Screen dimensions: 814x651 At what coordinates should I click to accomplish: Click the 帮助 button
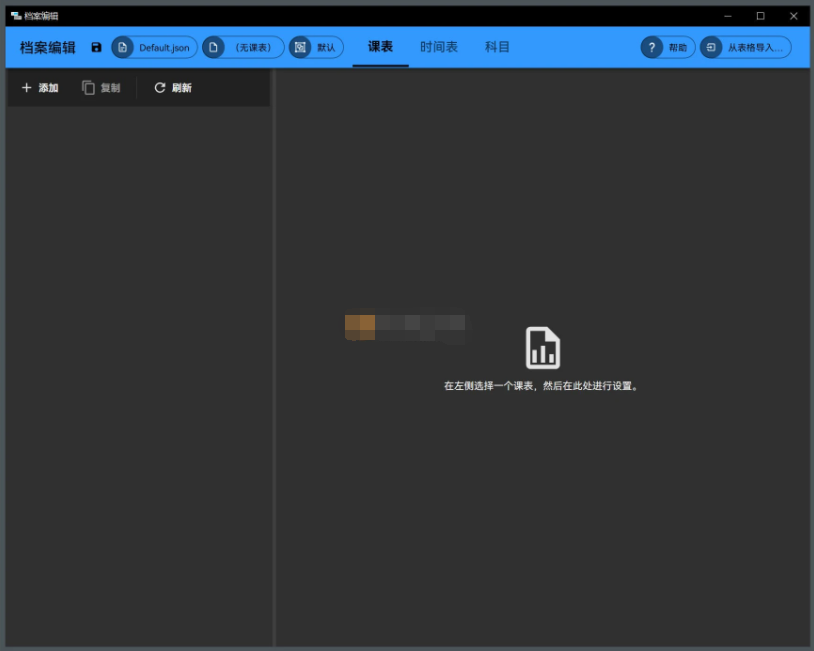(x=666, y=46)
